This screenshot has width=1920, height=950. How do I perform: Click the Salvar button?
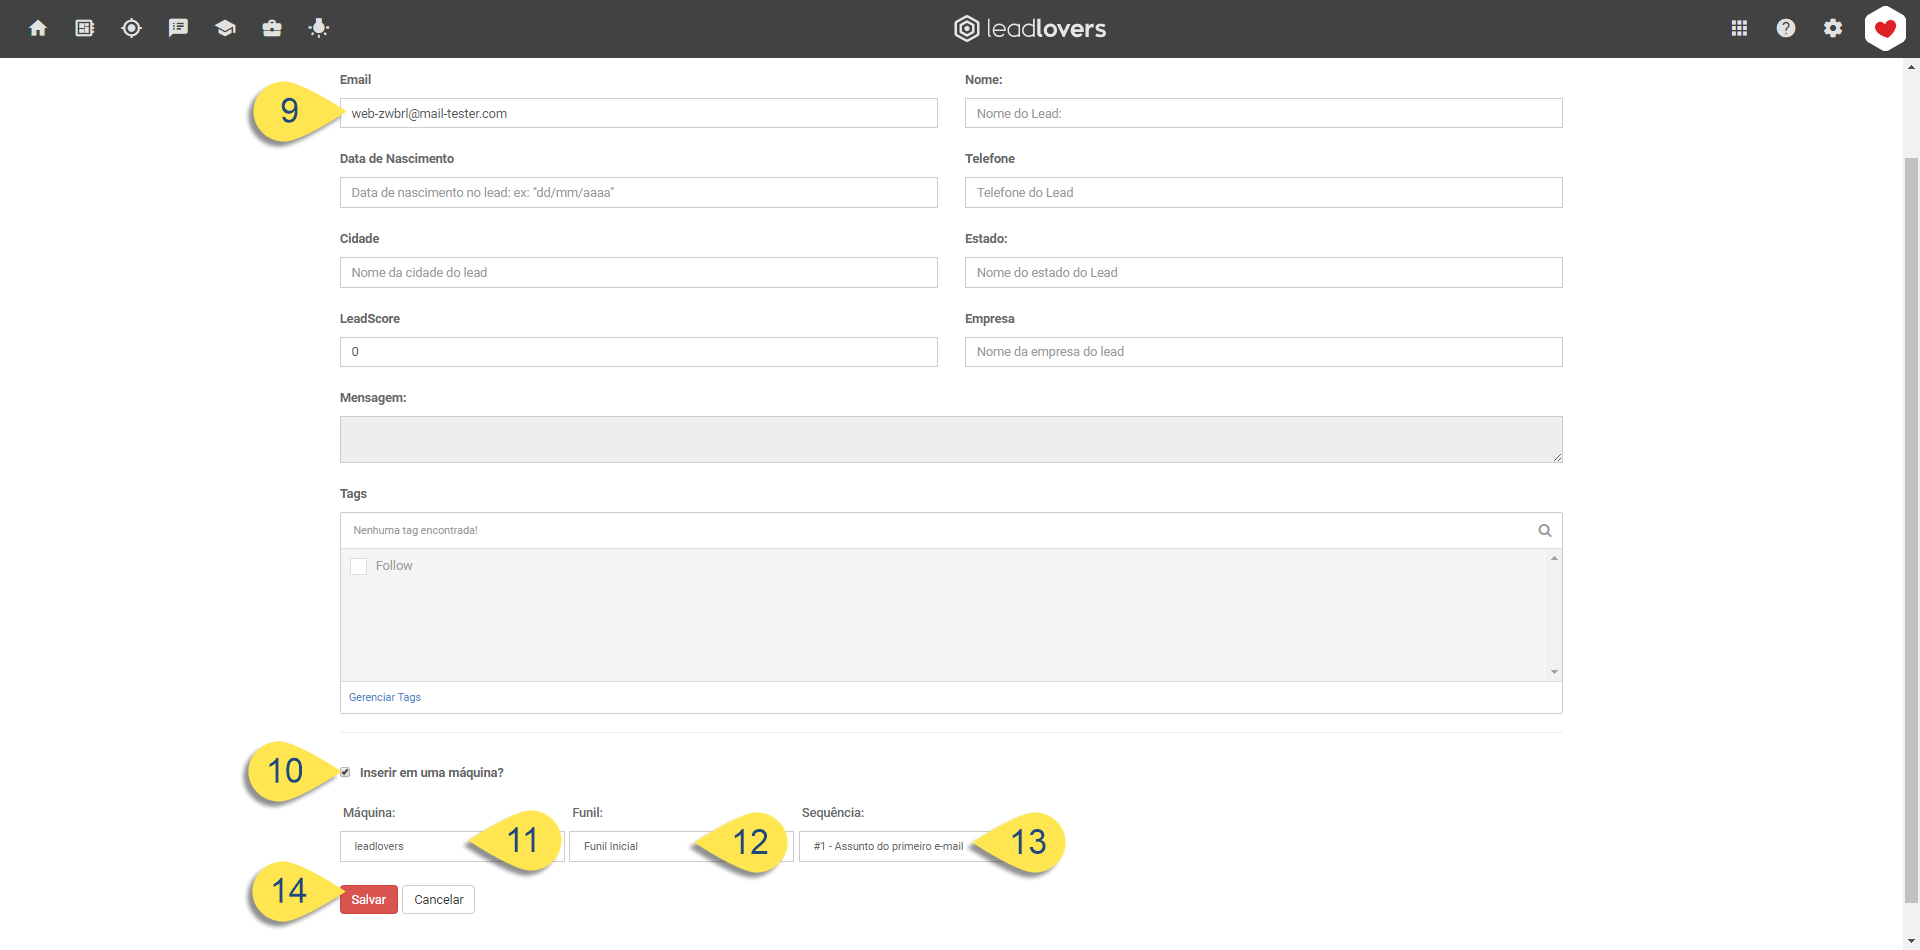click(x=369, y=900)
